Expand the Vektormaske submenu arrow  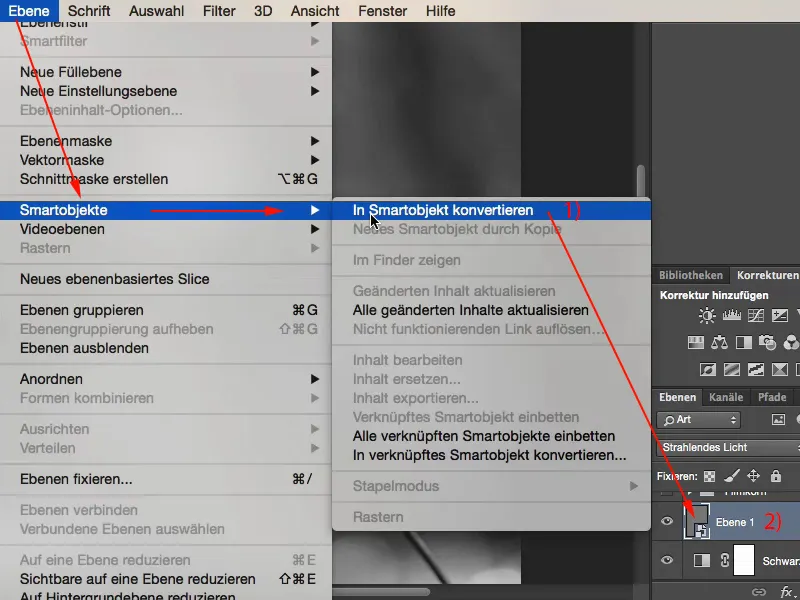pos(315,160)
